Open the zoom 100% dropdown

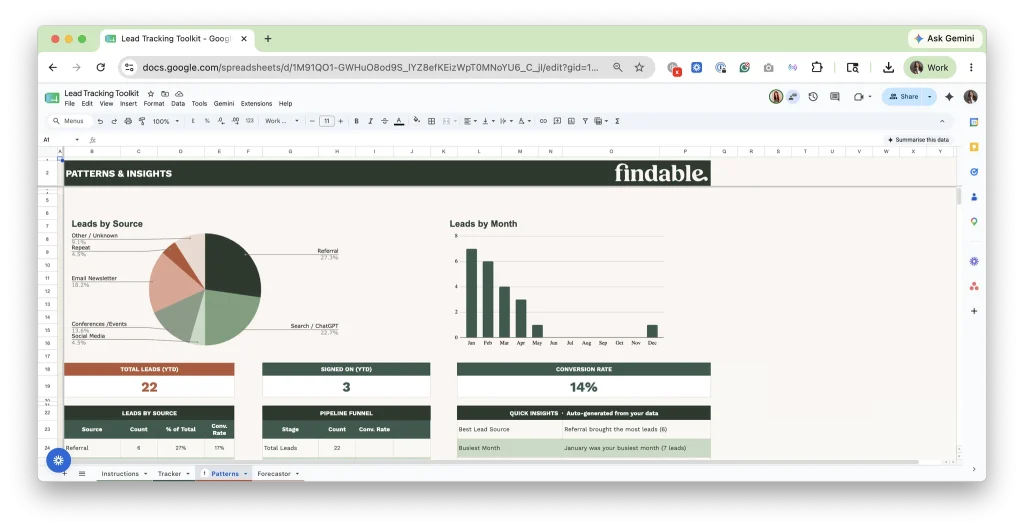(x=165, y=121)
